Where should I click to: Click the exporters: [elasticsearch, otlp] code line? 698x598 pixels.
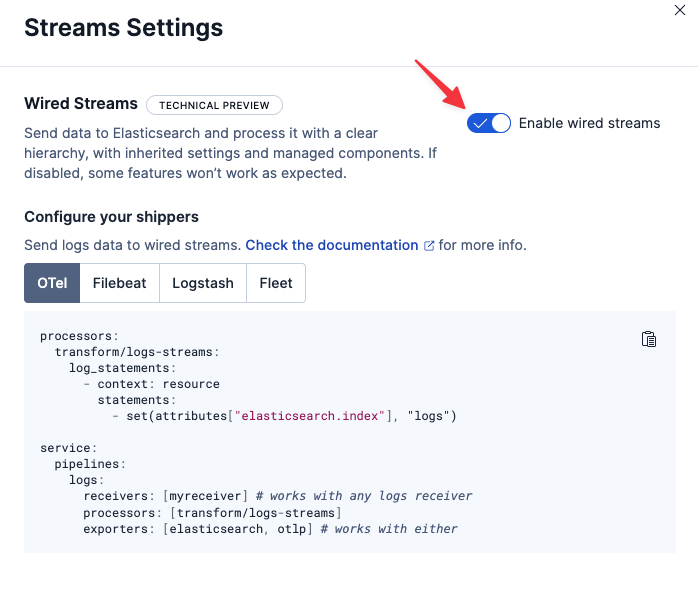[270, 529]
